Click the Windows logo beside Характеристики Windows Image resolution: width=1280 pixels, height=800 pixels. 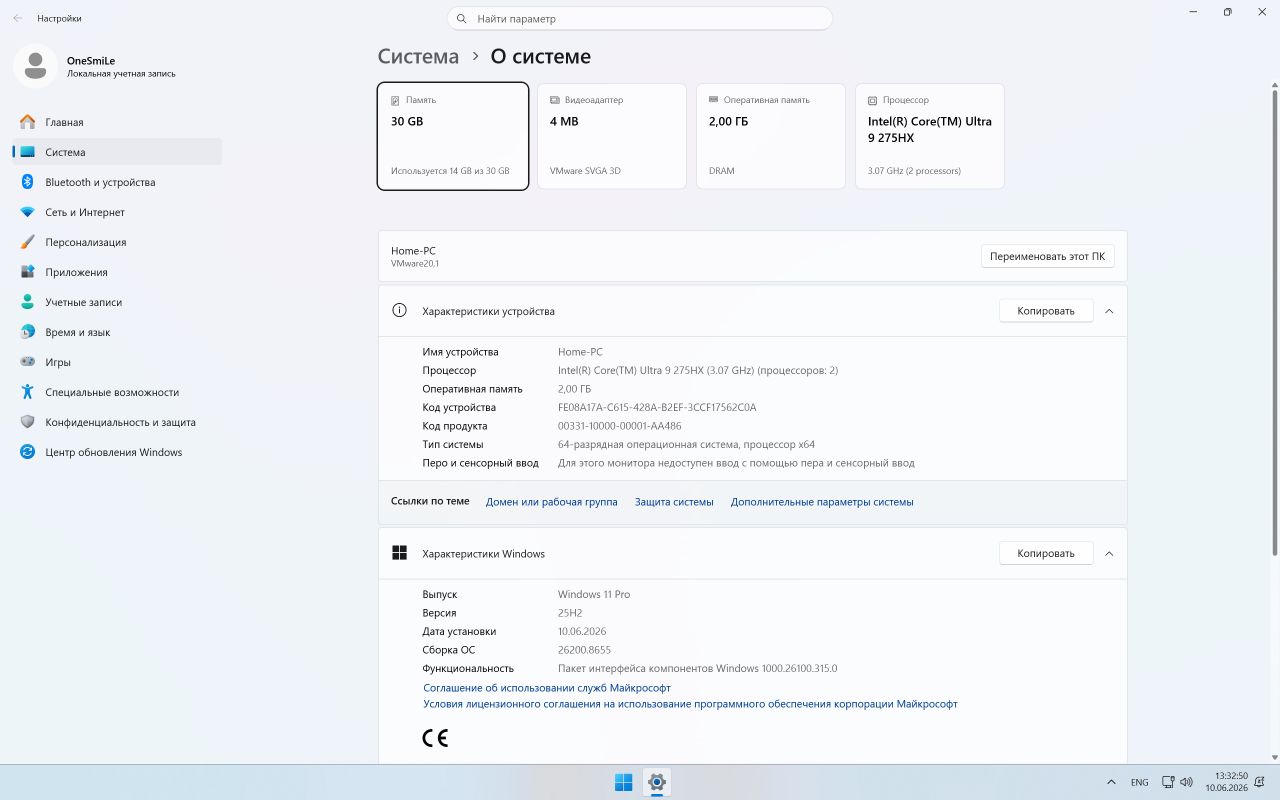coord(399,553)
